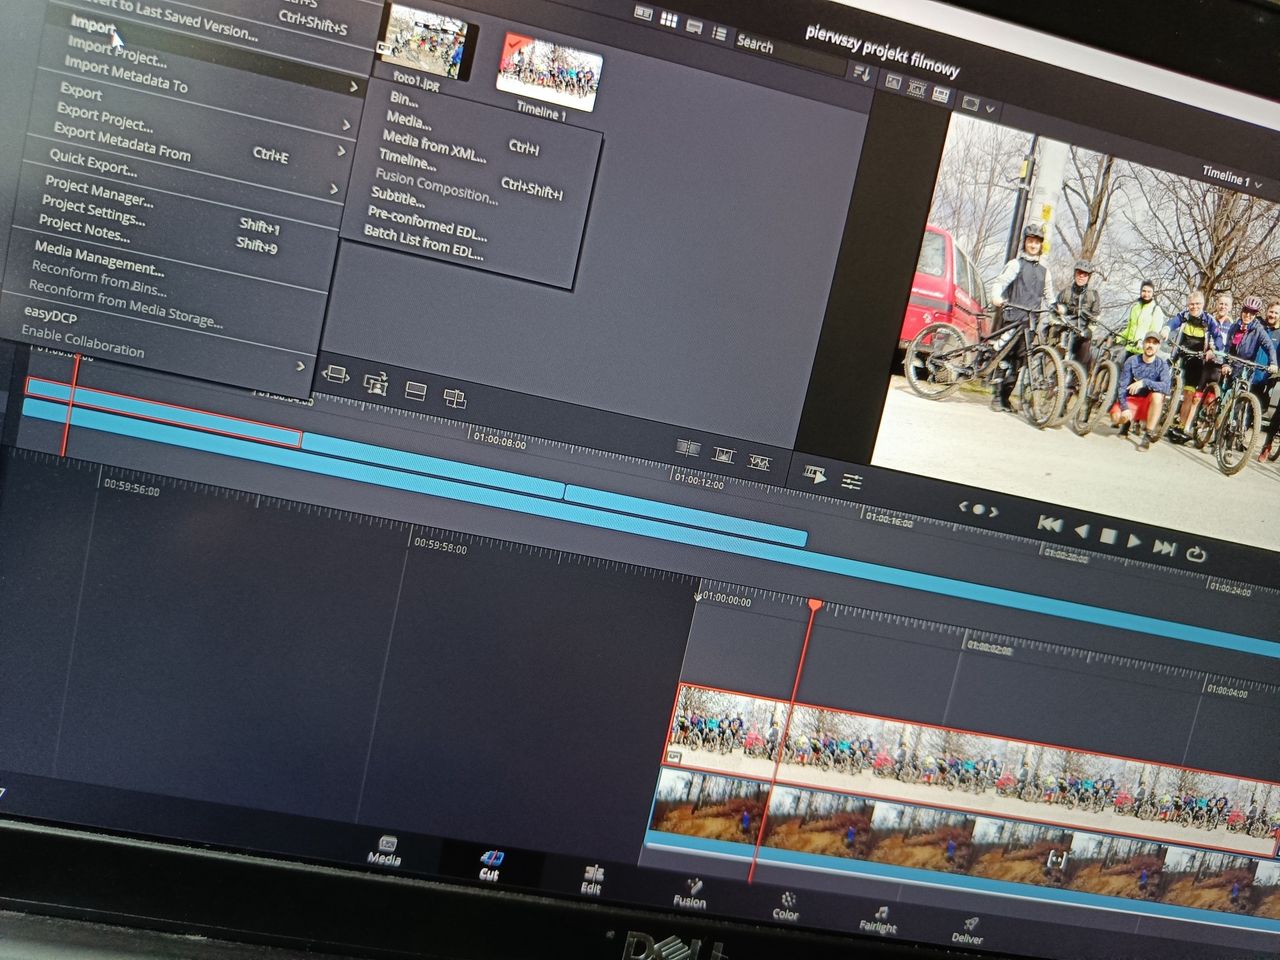Screen dimensions: 1280x960
Task: Open the Fusion page tab
Action: pos(689,894)
